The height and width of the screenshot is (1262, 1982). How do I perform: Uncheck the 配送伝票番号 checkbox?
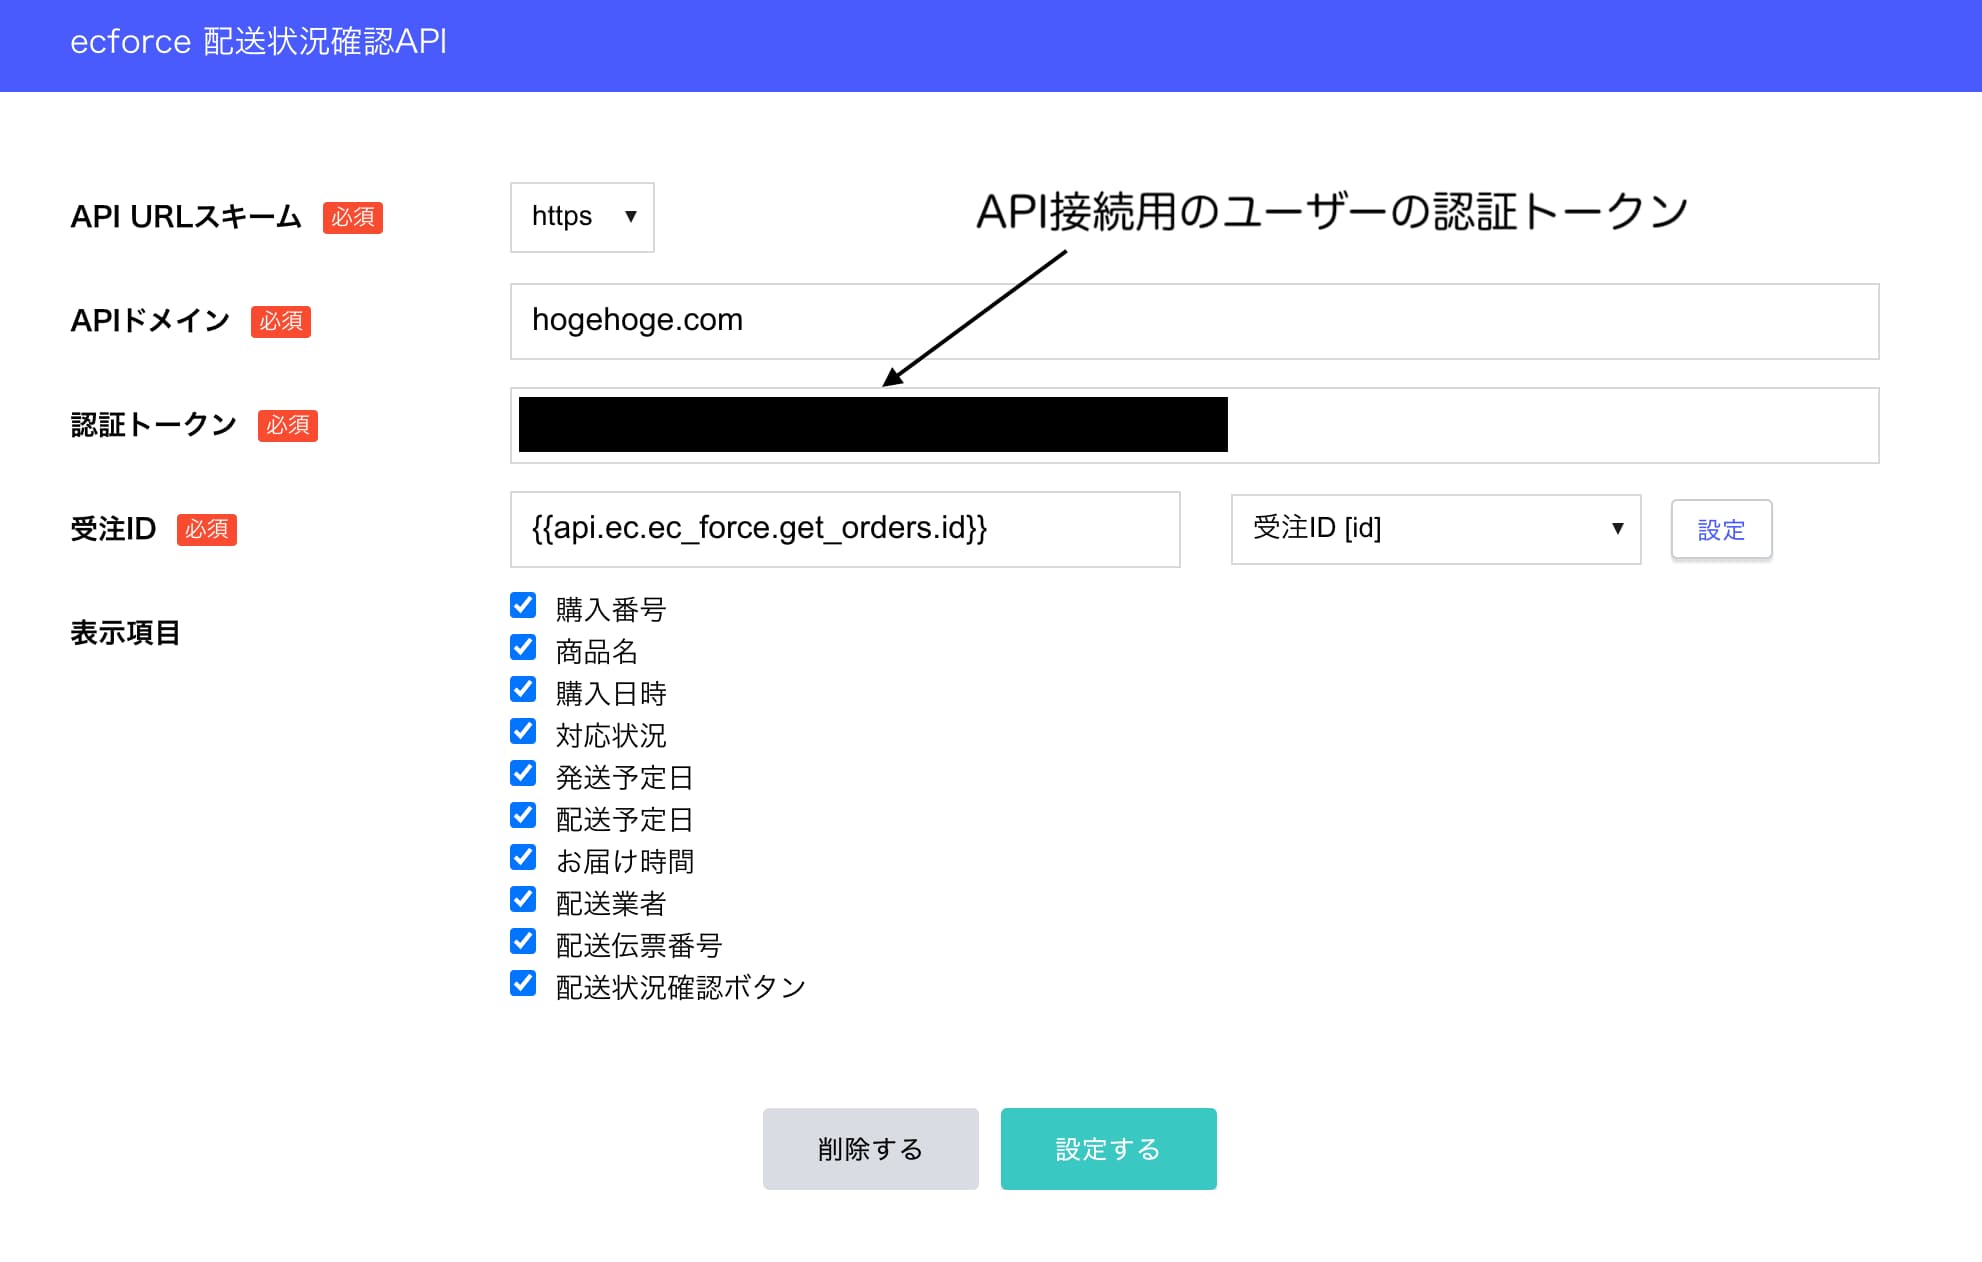pyautogui.click(x=523, y=942)
